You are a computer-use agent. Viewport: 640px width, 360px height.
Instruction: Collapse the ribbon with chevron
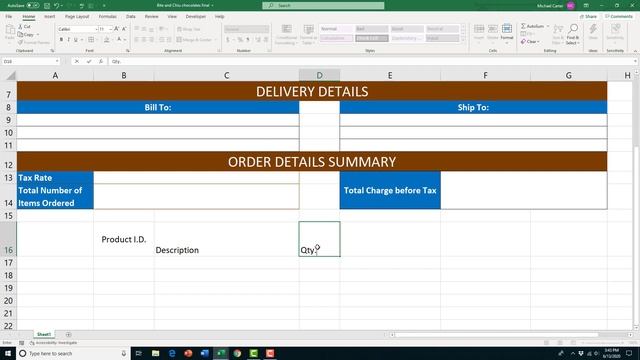click(x=635, y=51)
